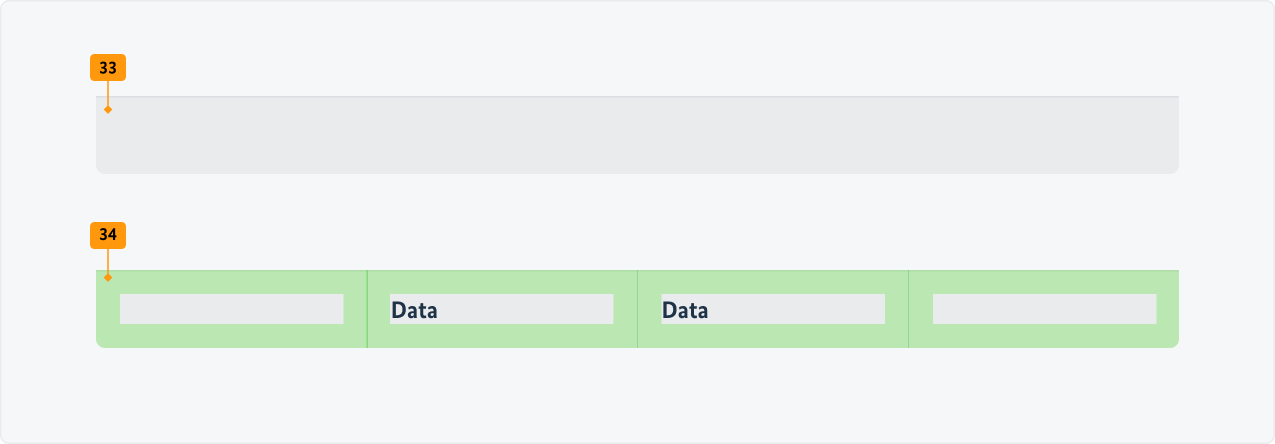Click divider between the two Data columns
The image size is (1275, 444).
[x=637, y=309]
